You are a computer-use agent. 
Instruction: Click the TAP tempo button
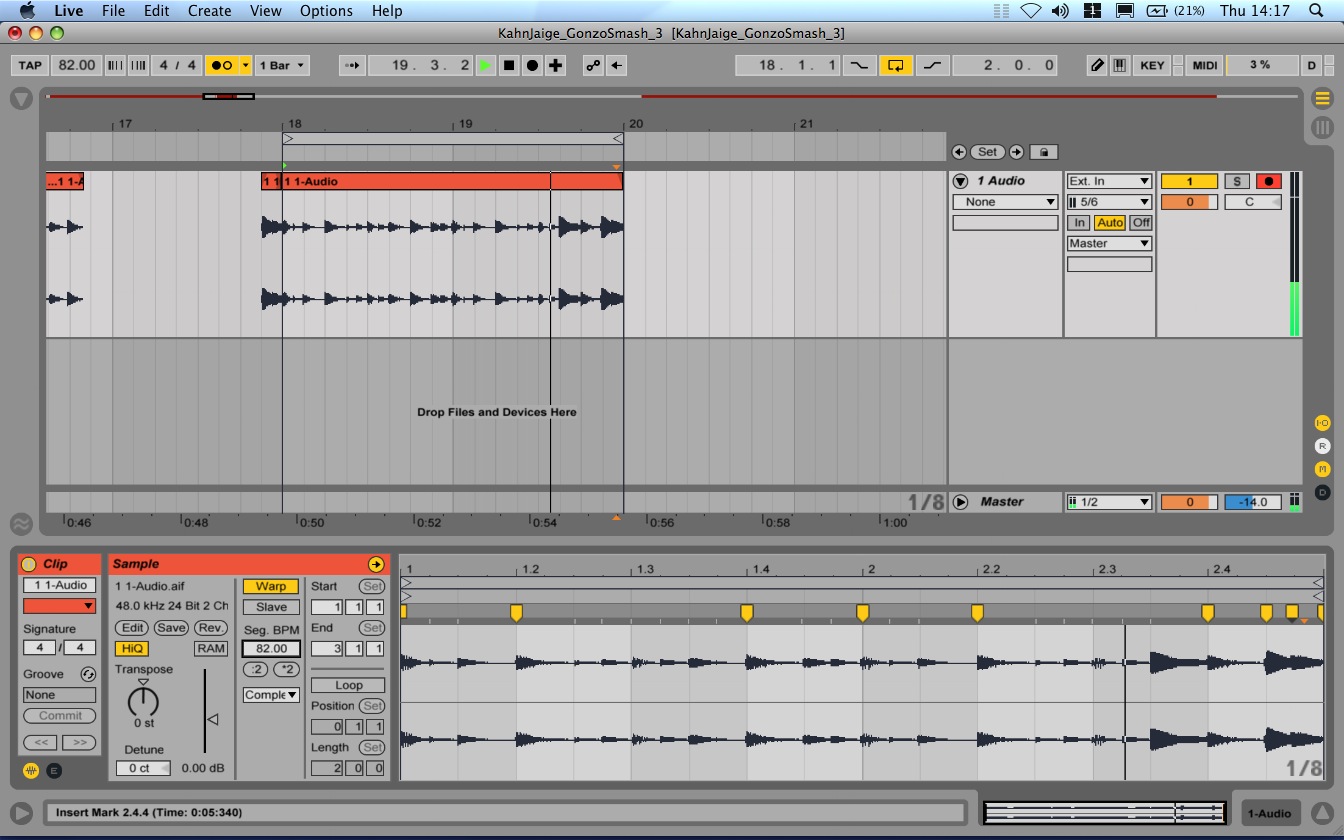click(30, 65)
